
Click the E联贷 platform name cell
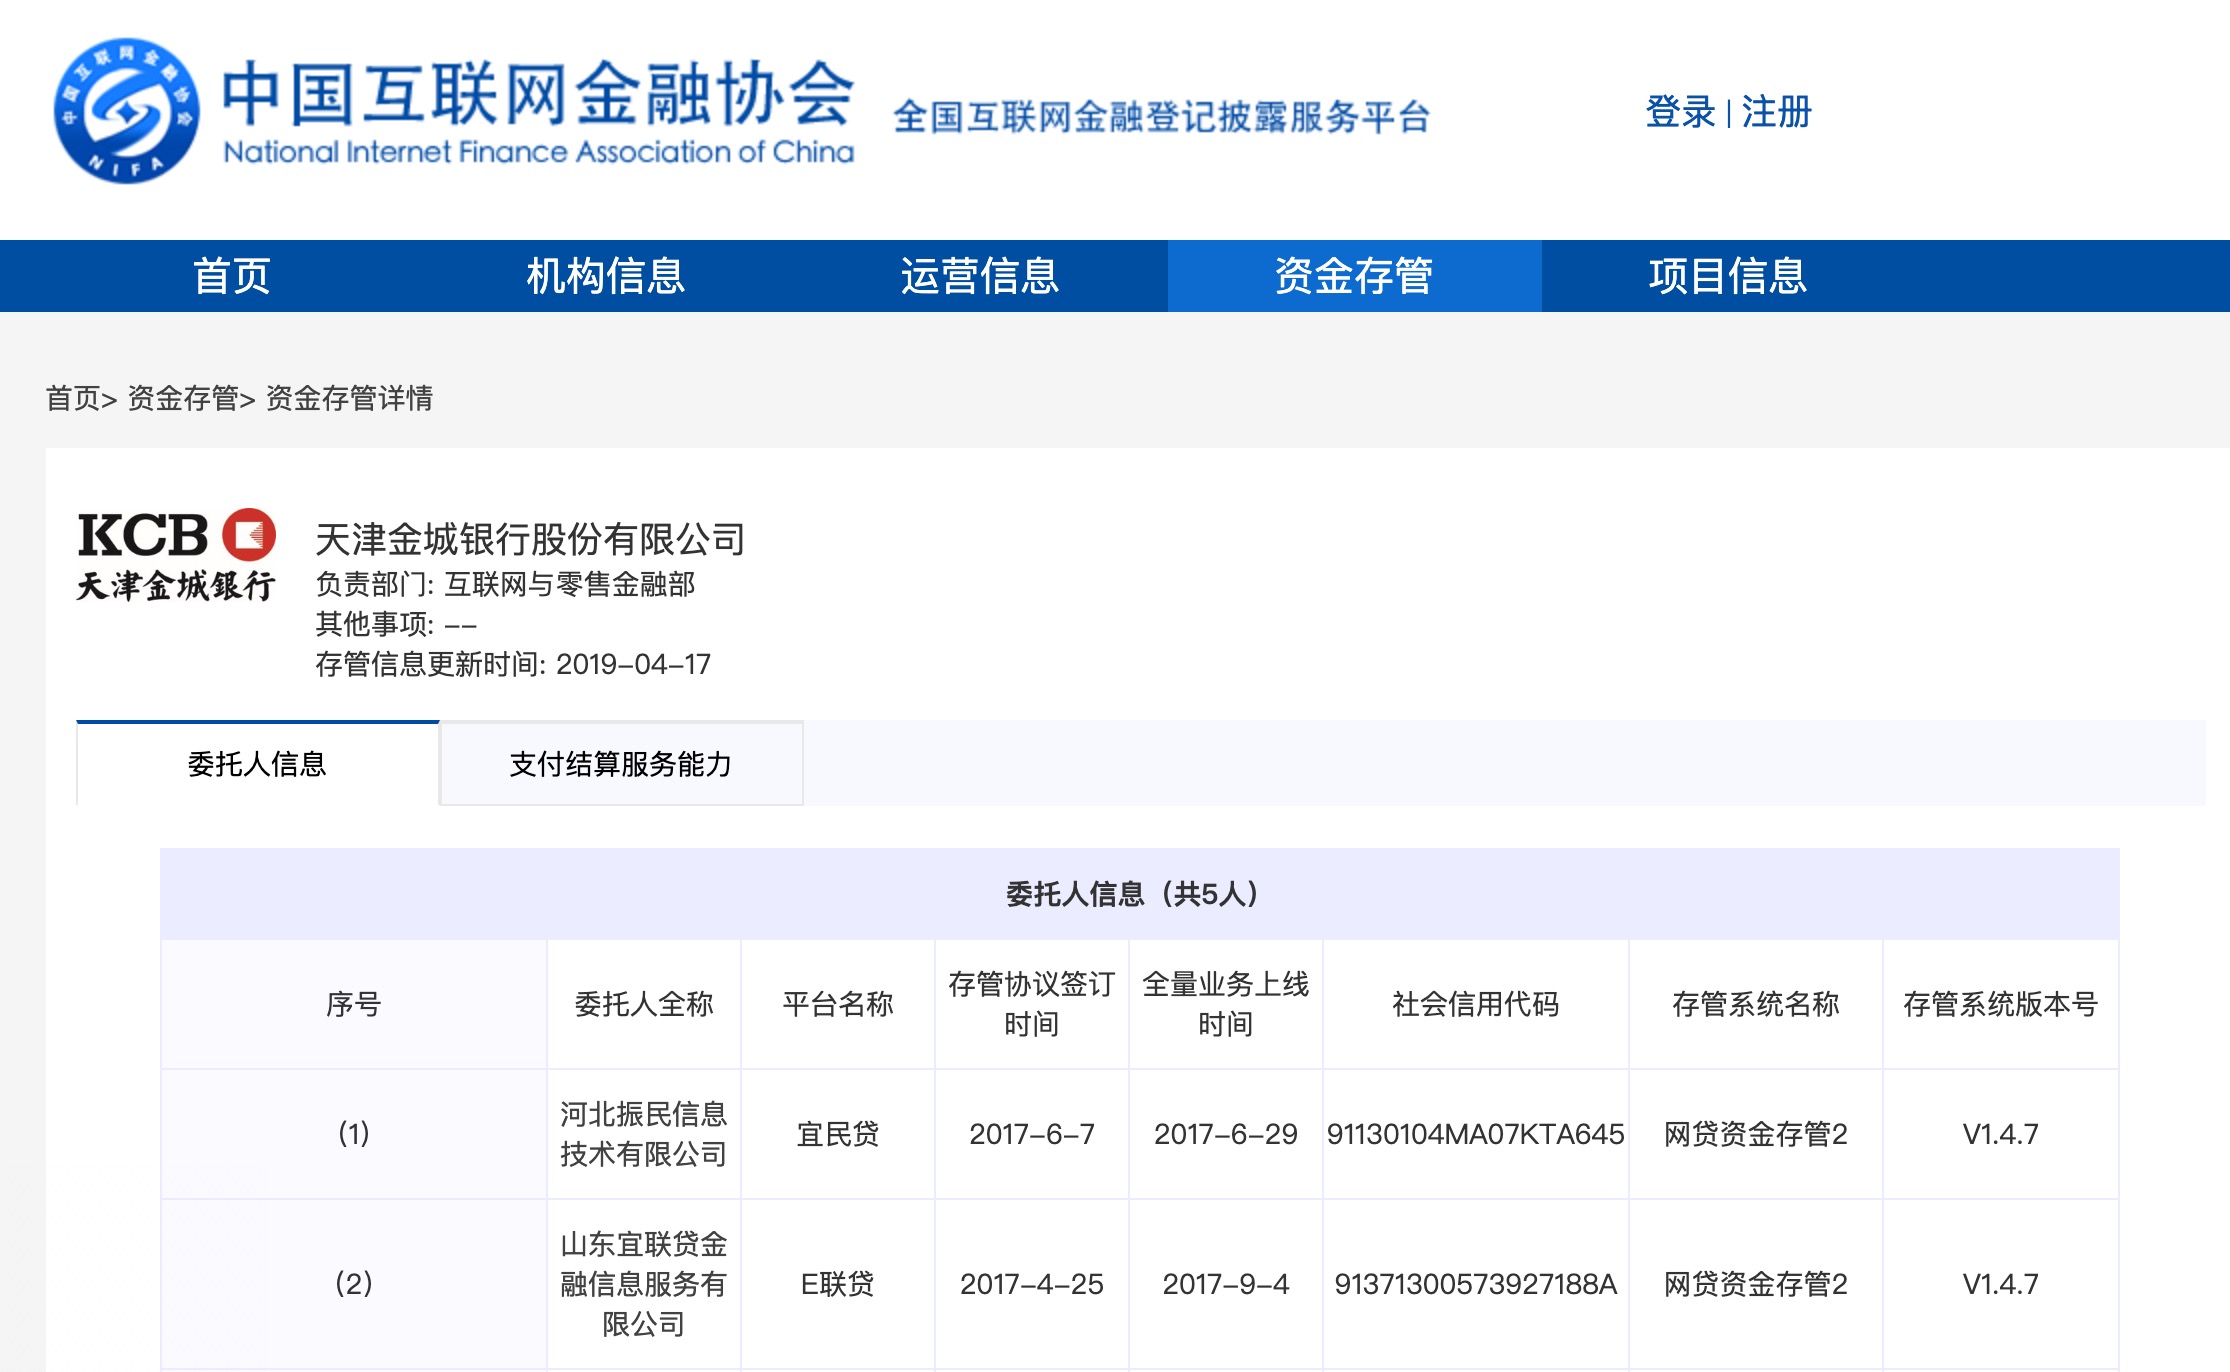tap(837, 1284)
